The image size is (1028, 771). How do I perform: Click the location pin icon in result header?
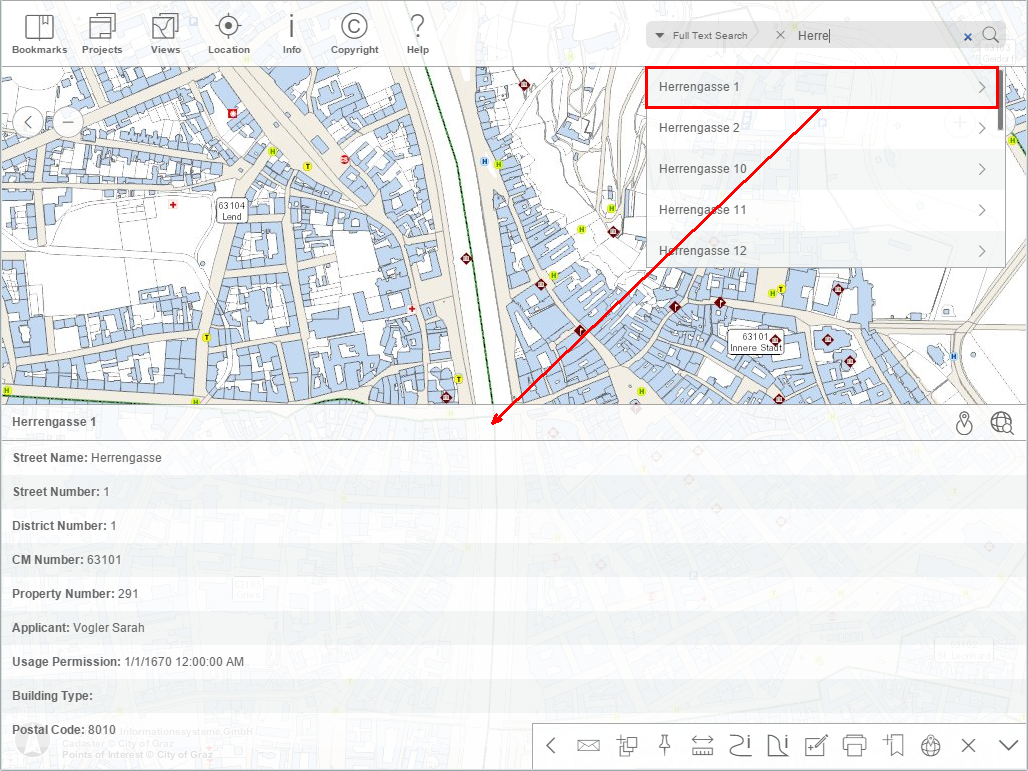[x=964, y=423]
